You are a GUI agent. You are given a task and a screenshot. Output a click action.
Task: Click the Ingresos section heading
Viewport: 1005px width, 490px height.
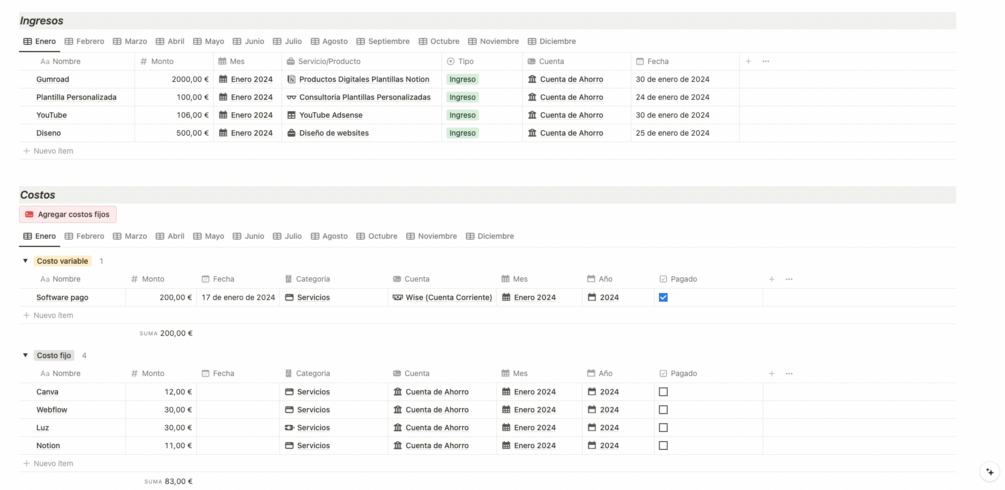[x=42, y=21]
